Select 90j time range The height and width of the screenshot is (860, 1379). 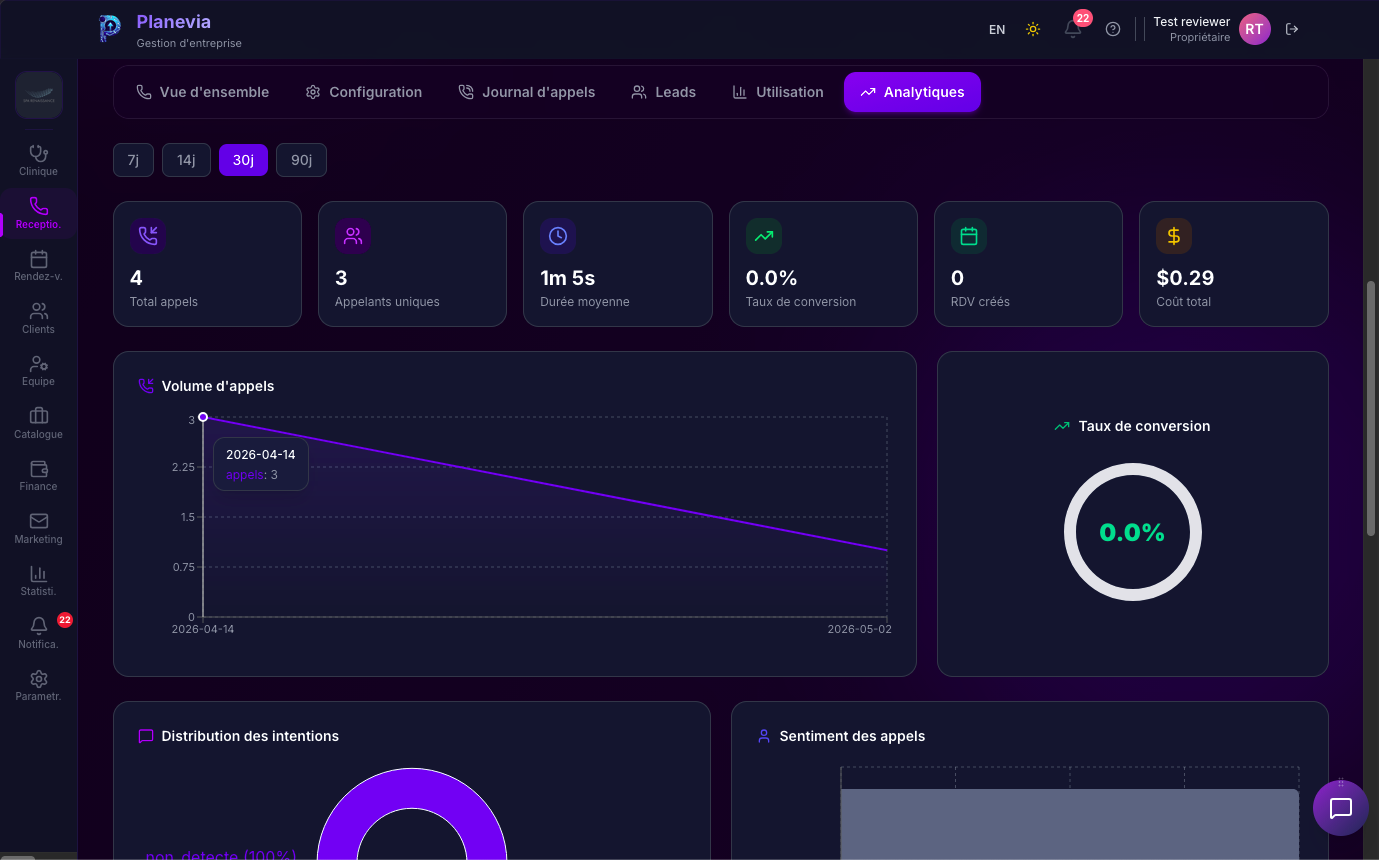301,160
